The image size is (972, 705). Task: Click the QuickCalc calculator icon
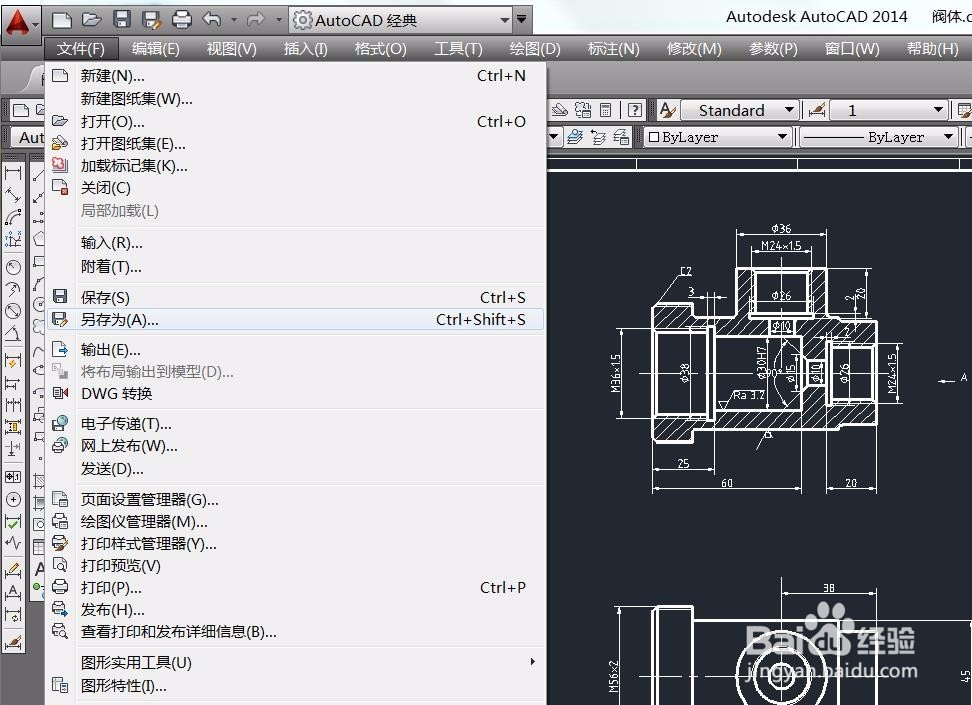(x=605, y=110)
